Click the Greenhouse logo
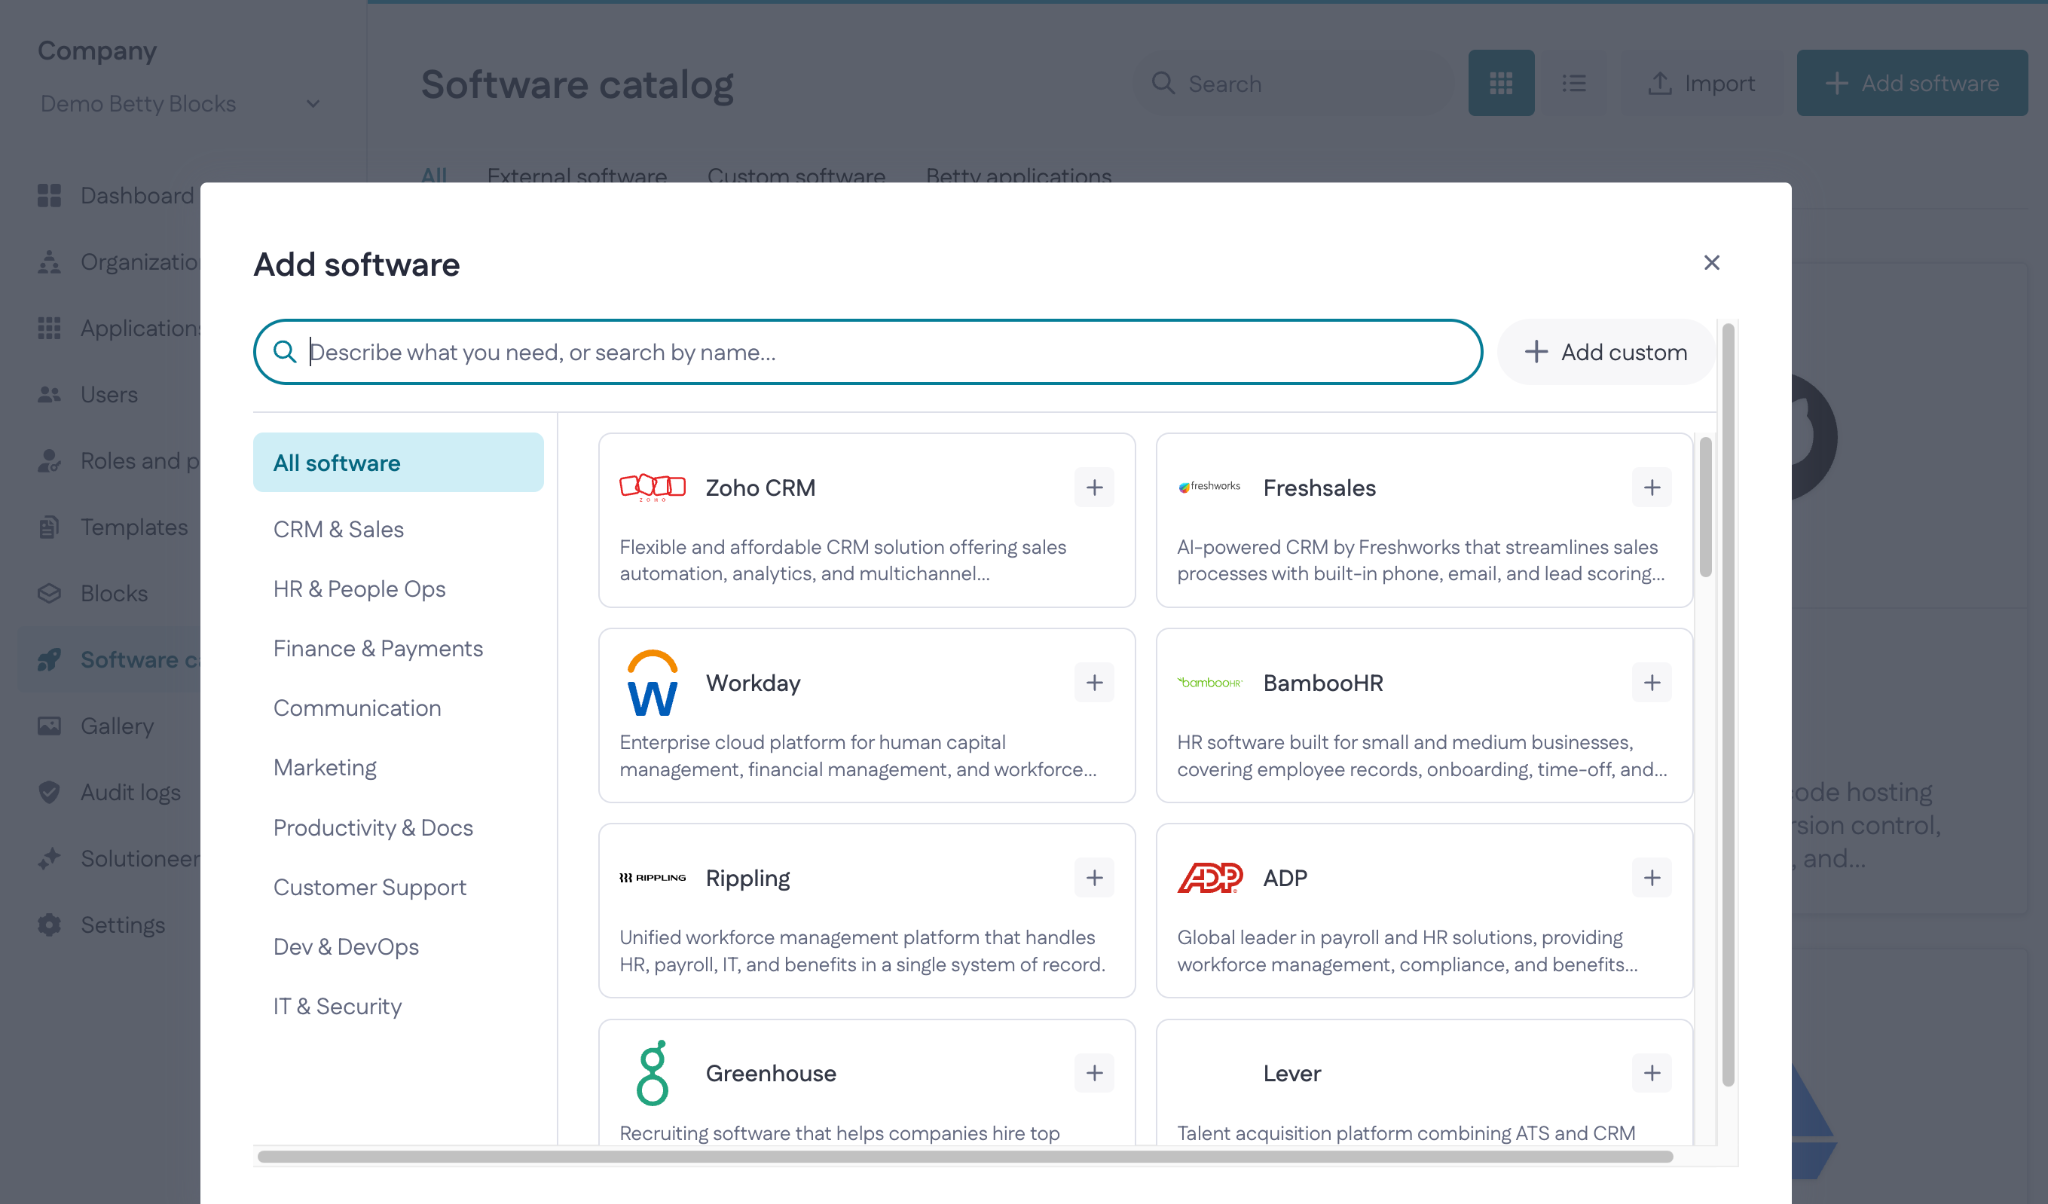2048x1204 pixels. click(652, 1073)
